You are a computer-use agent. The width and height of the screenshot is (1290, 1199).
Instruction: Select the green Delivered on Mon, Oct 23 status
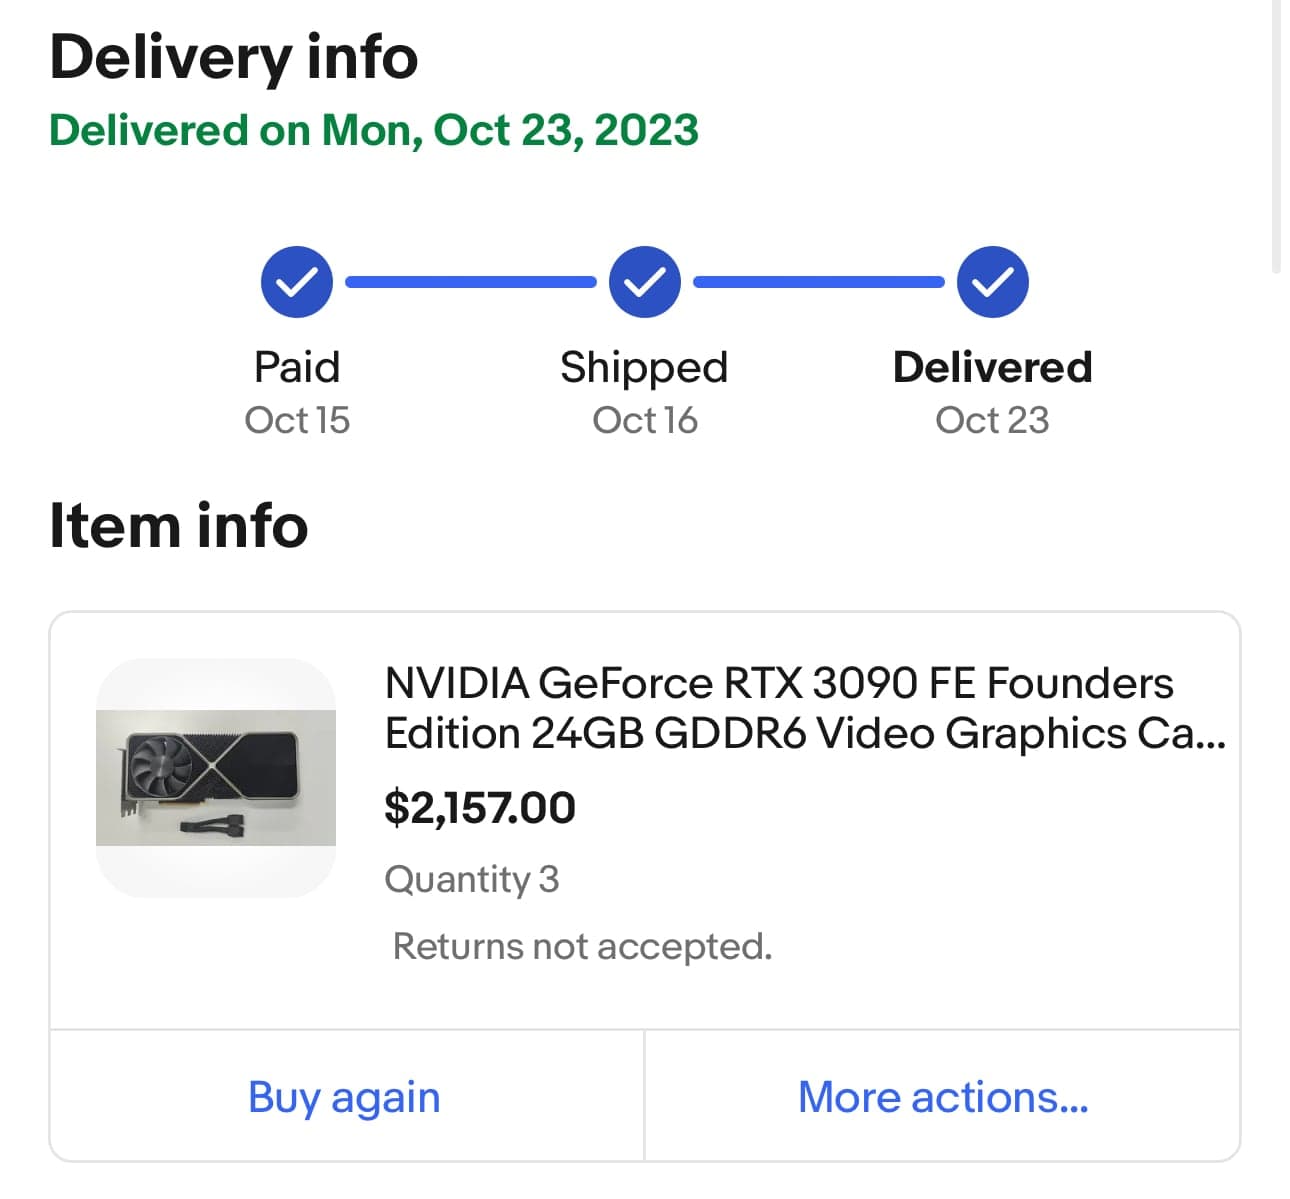pos(374,131)
